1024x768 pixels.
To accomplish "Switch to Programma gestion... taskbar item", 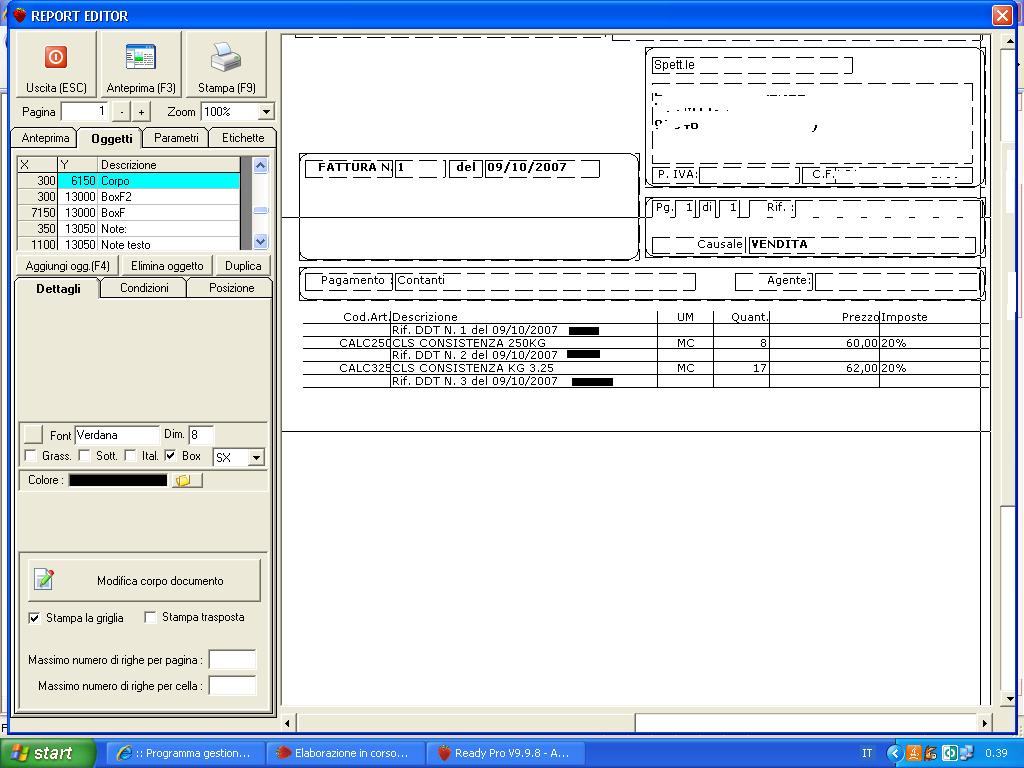I will pyautogui.click(x=185, y=753).
